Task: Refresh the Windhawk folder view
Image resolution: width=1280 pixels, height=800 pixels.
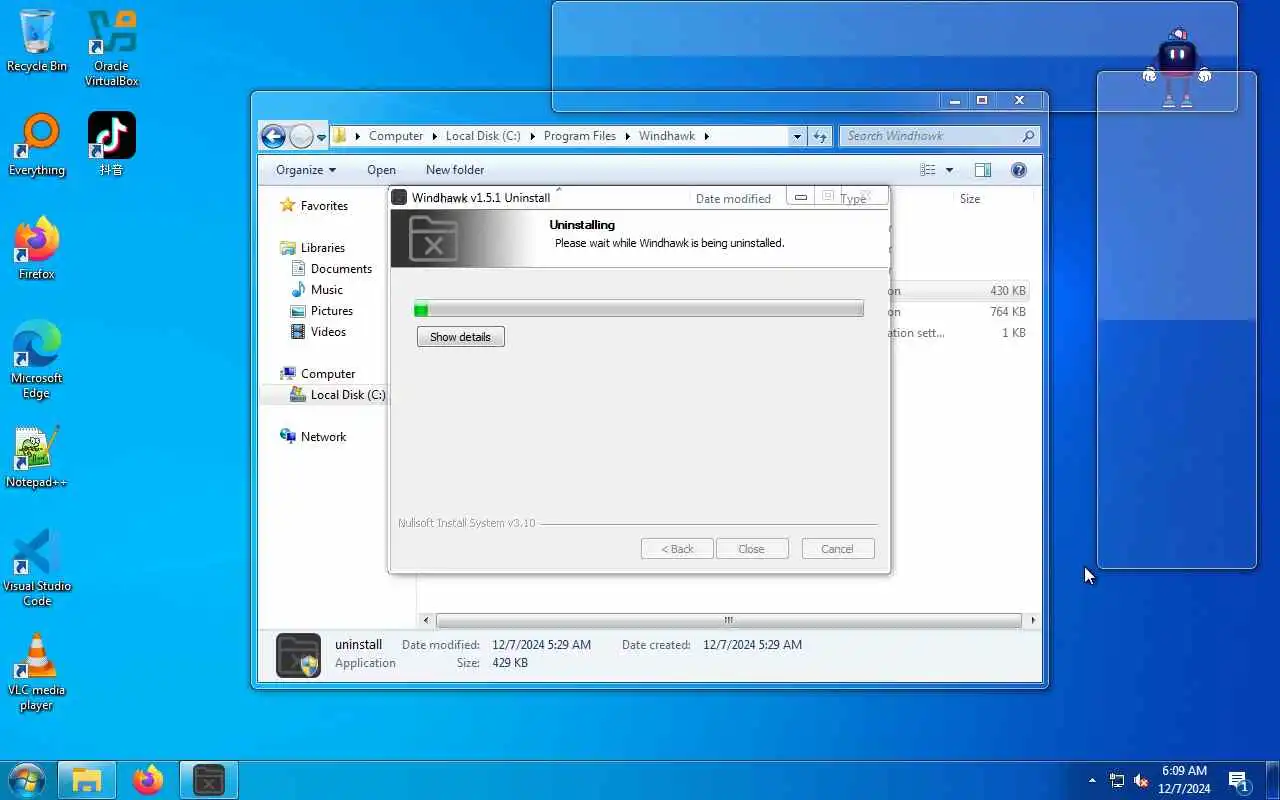Action: click(x=820, y=136)
